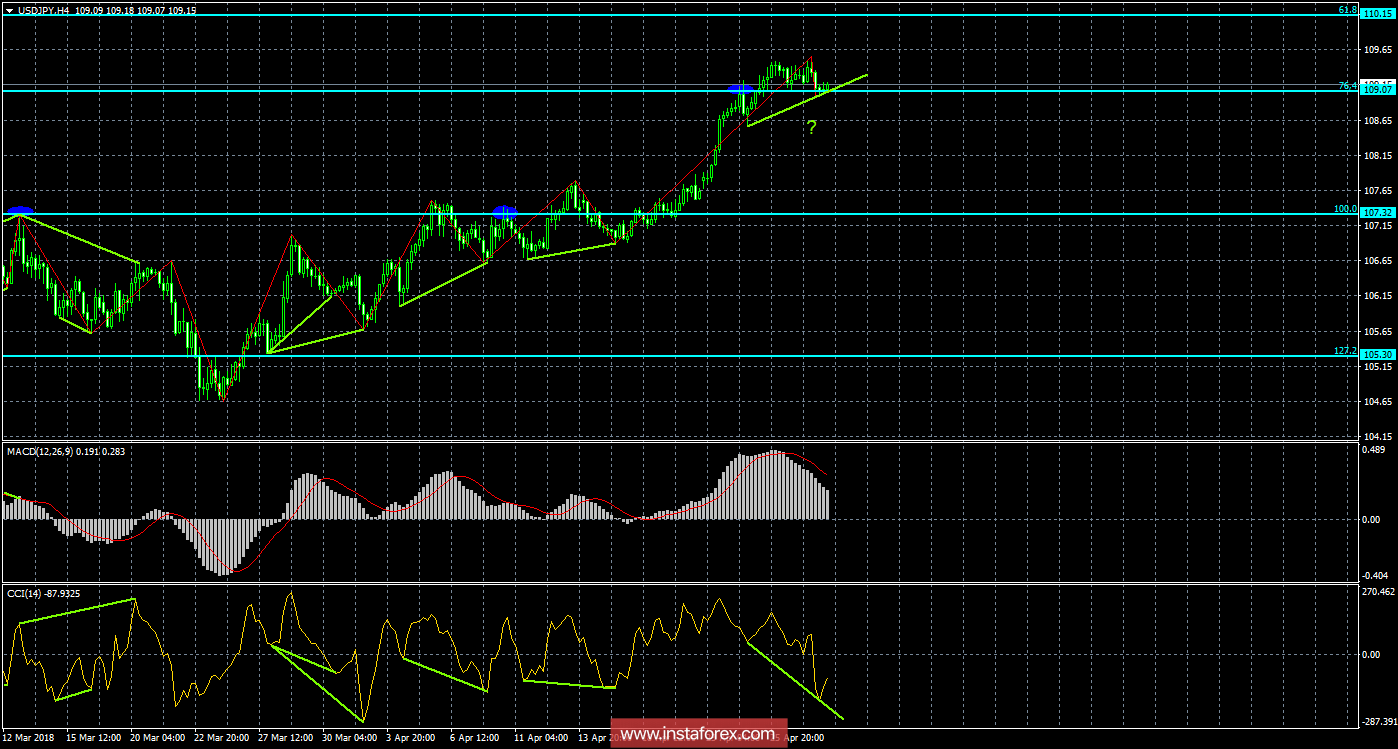This screenshot has width=1398, height=749.
Task: Select the 61.8 Fibonacci level label
Action: point(1347,9)
